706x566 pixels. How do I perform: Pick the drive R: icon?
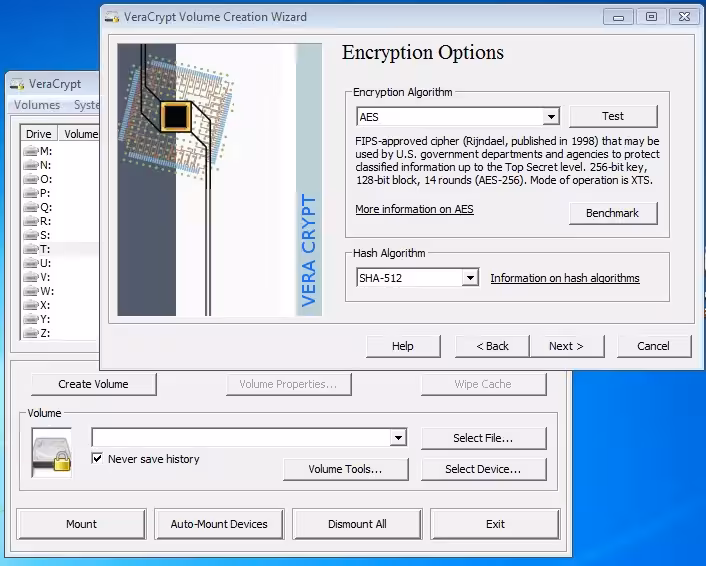[31, 220]
